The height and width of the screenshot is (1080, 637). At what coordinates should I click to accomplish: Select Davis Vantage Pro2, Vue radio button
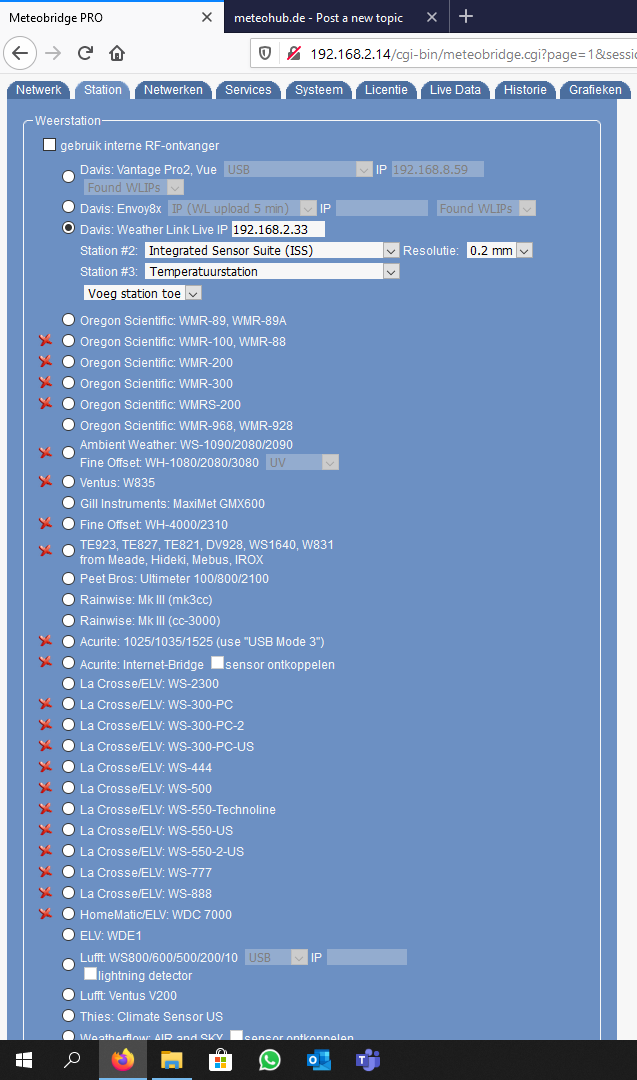point(68,176)
